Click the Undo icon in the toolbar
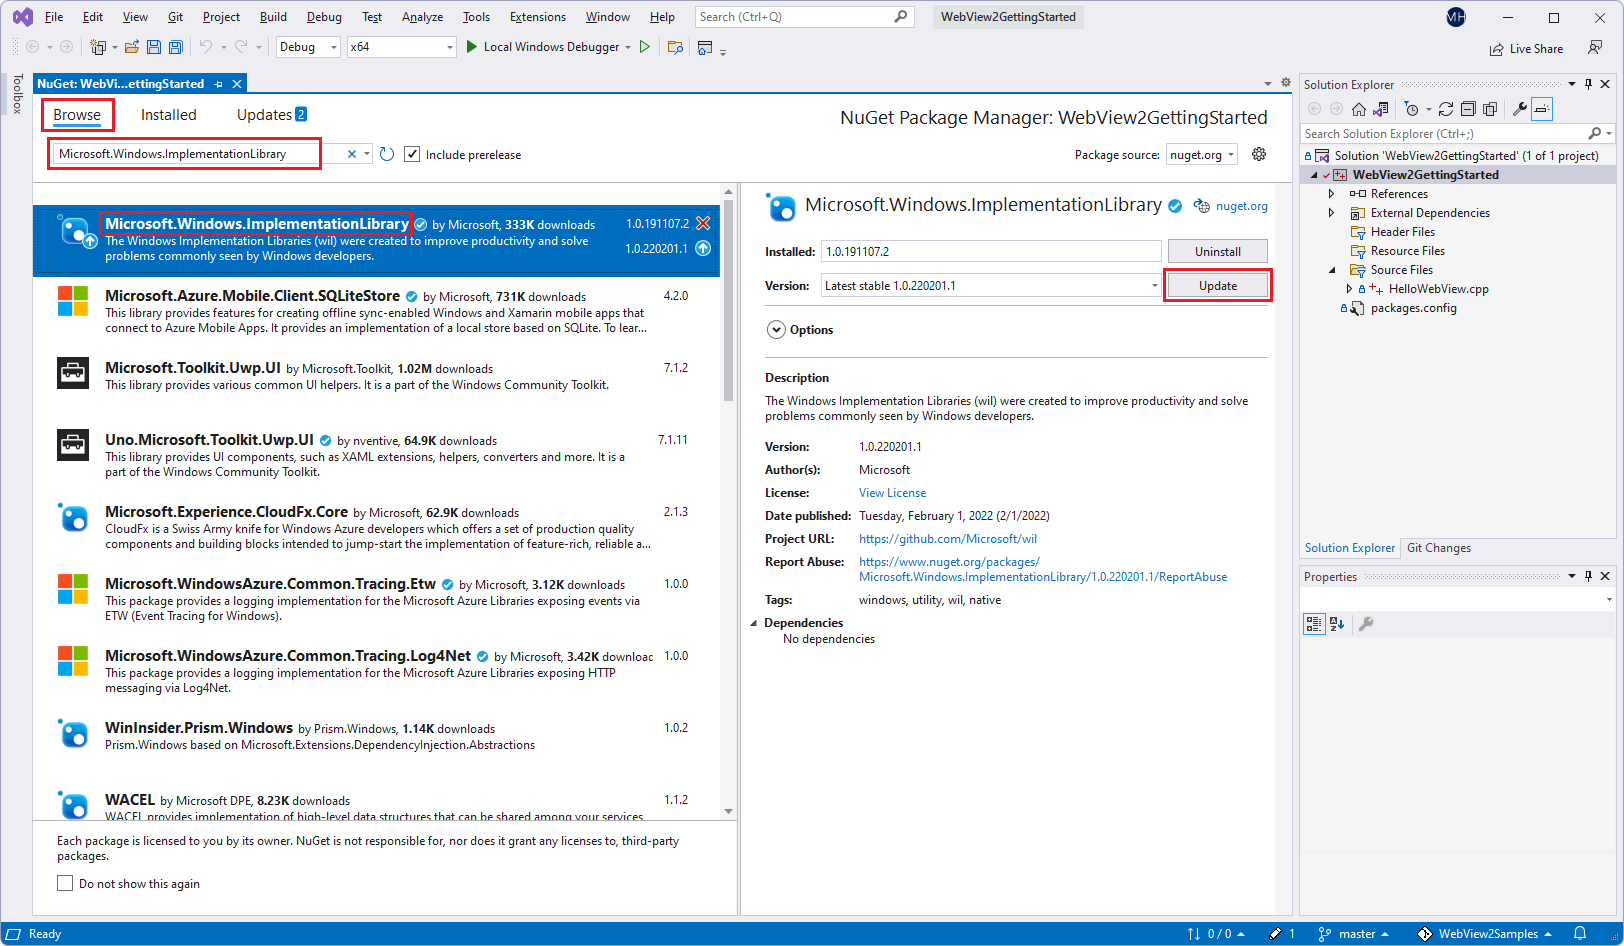The height and width of the screenshot is (946, 1624). [207, 47]
